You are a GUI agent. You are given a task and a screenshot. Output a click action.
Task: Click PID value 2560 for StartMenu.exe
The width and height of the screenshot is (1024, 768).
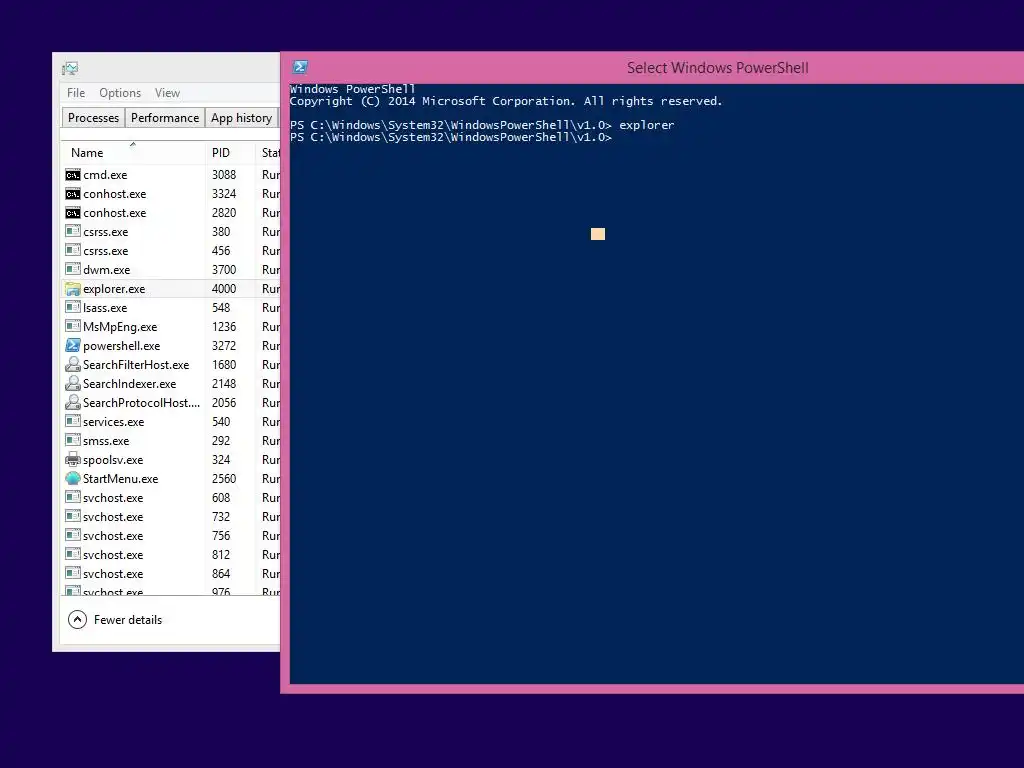pyautogui.click(x=224, y=479)
